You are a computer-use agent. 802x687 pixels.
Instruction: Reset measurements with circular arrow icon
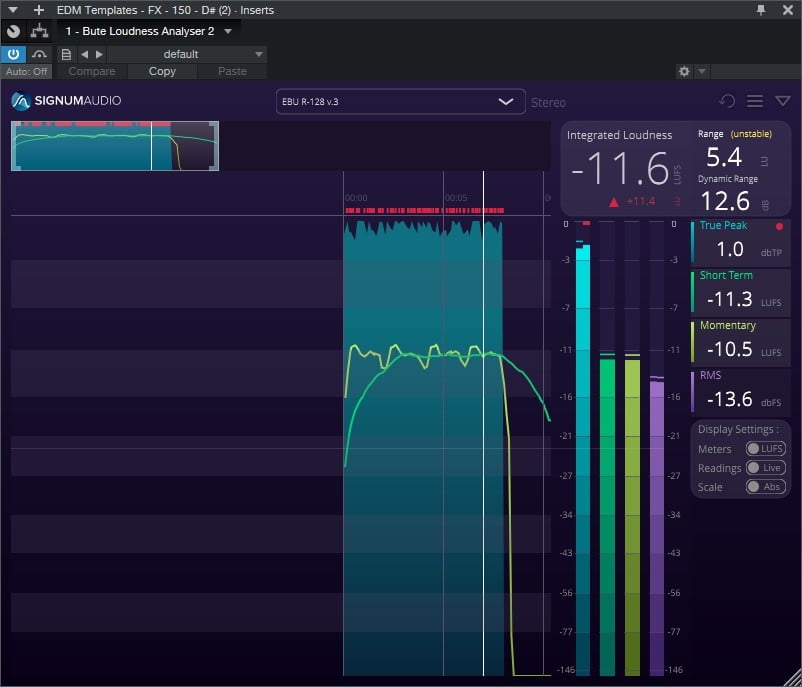[727, 101]
